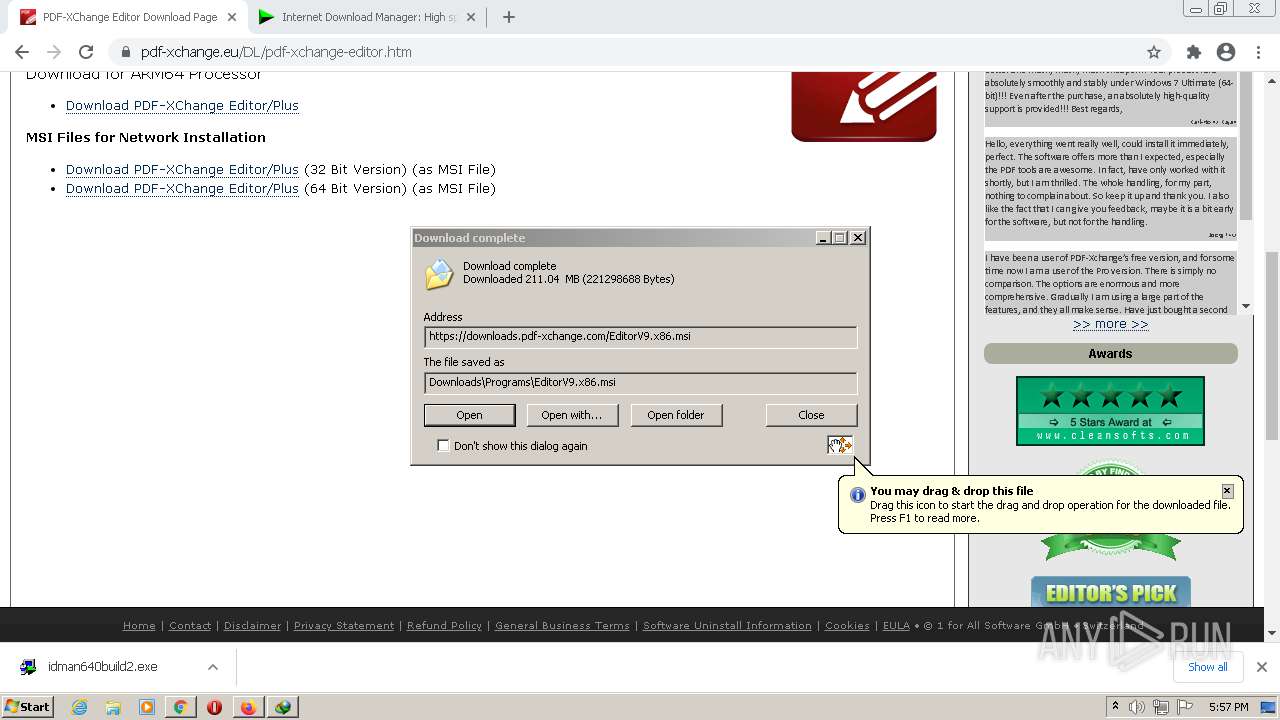Click the info icon in the tooltip balloon
Viewport: 1280px width, 720px height.
[857, 495]
